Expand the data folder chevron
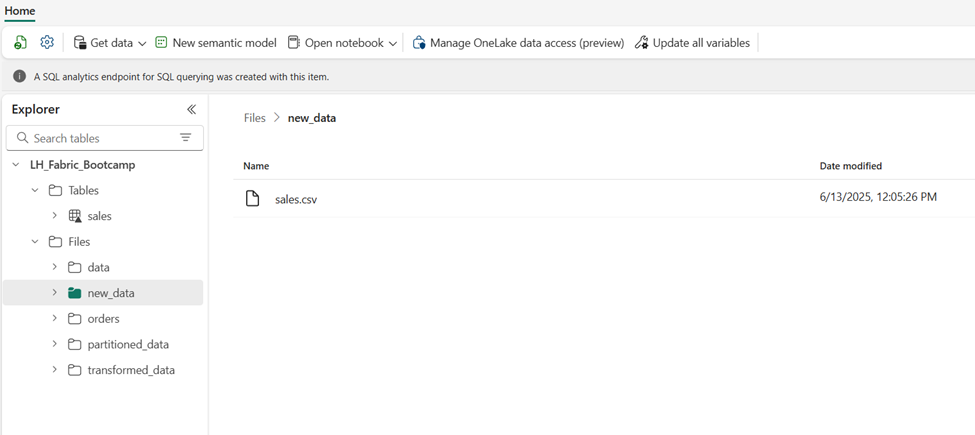This screenshot has height=435, width=975. point(55,267)
